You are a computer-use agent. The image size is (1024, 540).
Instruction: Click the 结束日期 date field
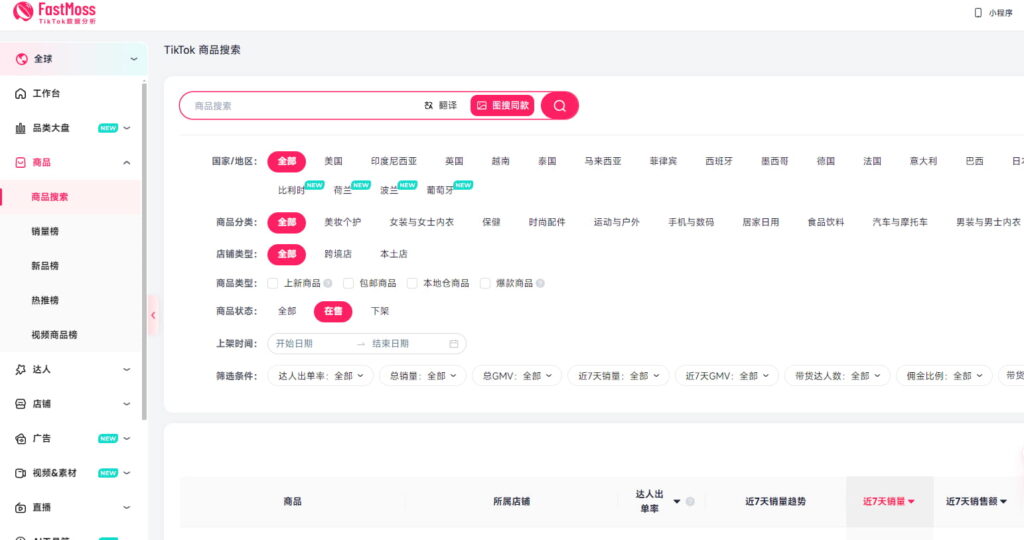406,343
